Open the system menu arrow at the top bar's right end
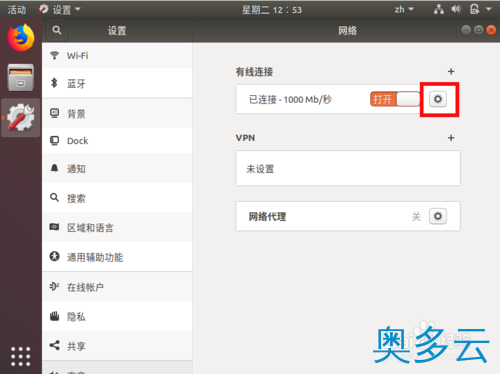The height and width of the screenshot is (374, 500). pyautogui.click(x=489, y=9)
